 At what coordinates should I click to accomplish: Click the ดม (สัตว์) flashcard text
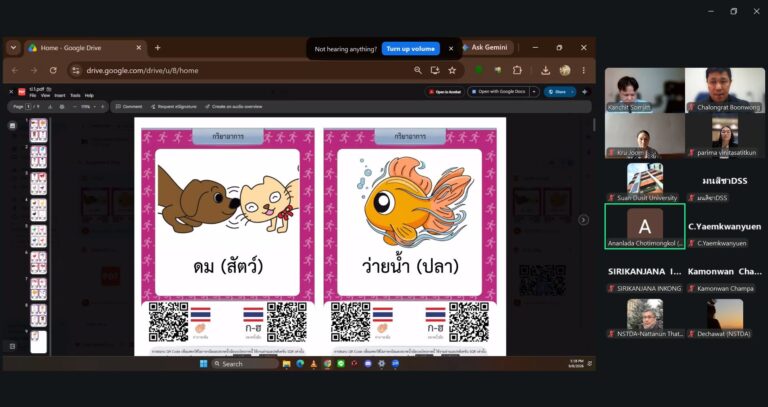228,267
